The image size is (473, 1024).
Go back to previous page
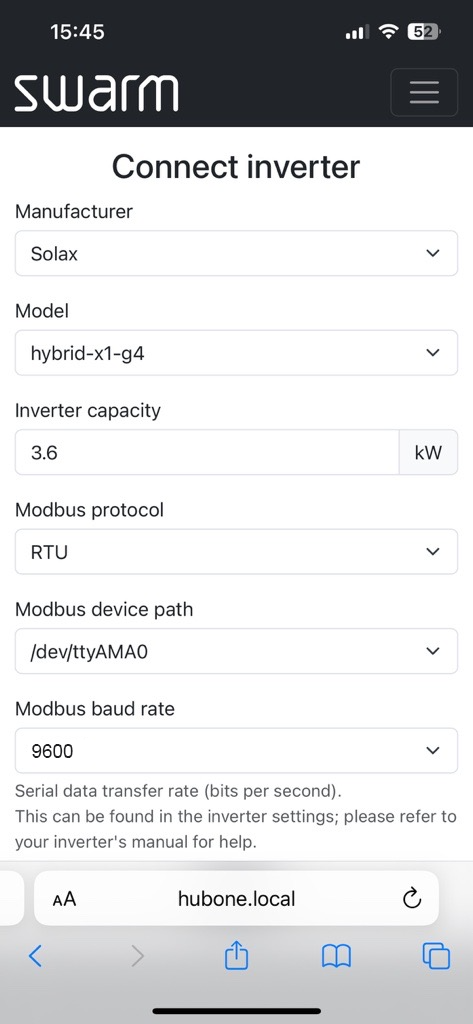(x=35, y=957)
